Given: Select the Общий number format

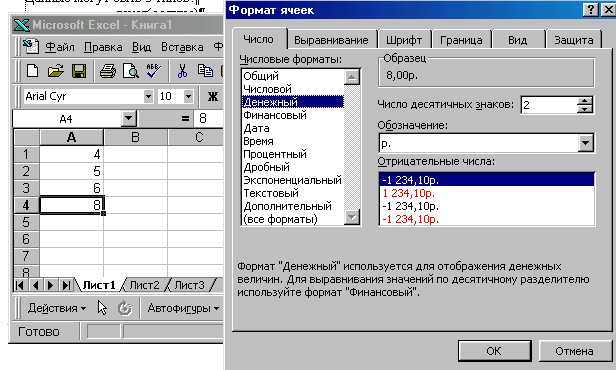Looking at the screenshot, I should 293,76.
